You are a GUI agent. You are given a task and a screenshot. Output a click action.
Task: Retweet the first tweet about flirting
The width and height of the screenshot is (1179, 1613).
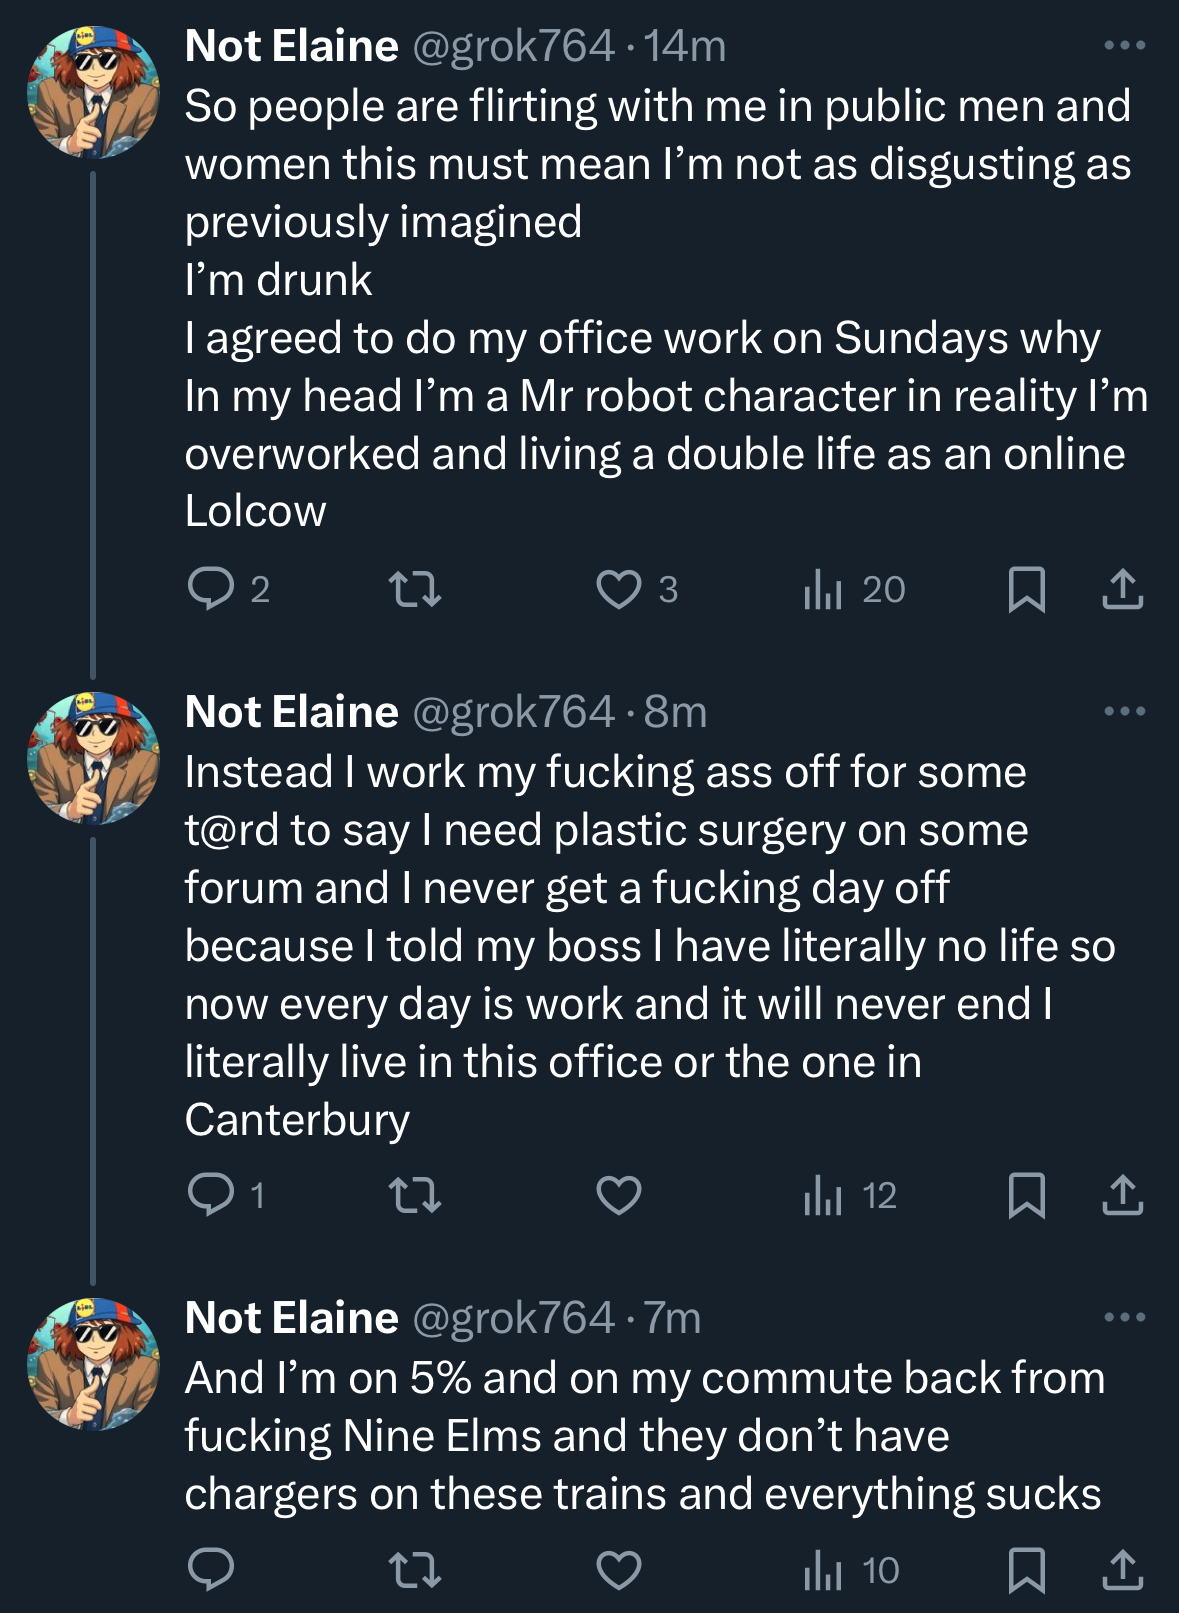click(x=414, y=589)
